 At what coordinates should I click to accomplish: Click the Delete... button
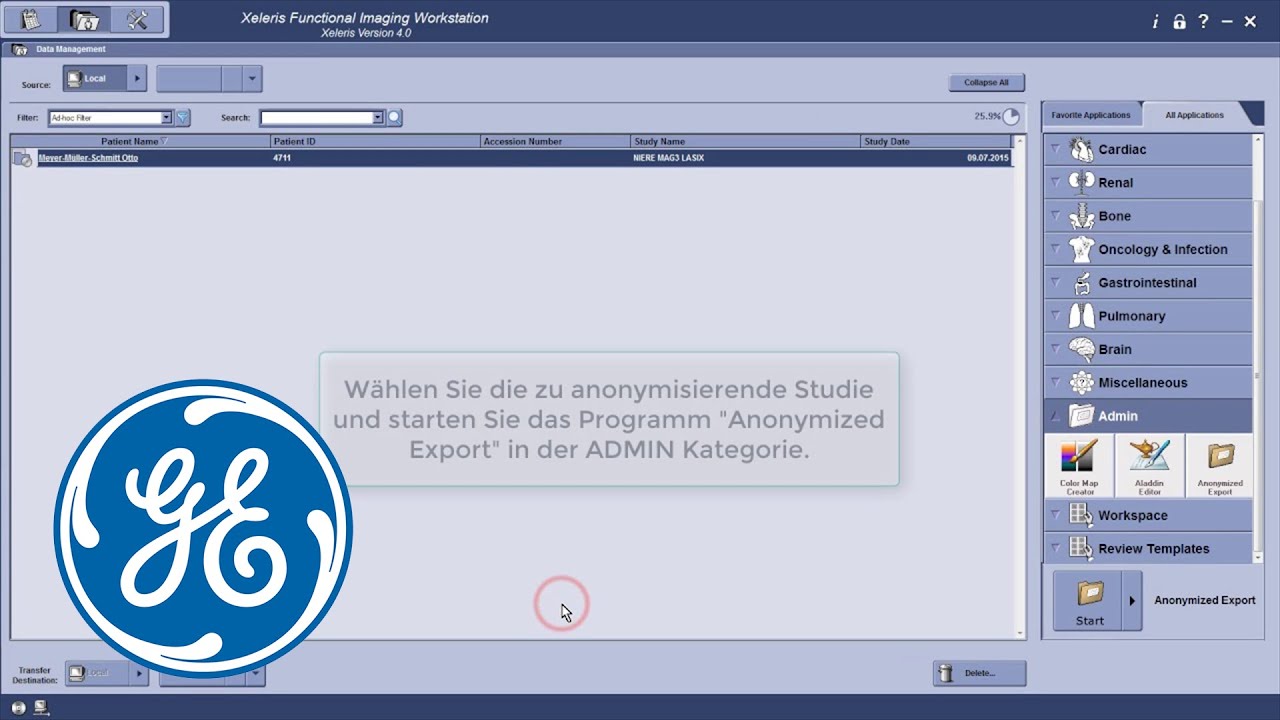click(x=980, y=673)
